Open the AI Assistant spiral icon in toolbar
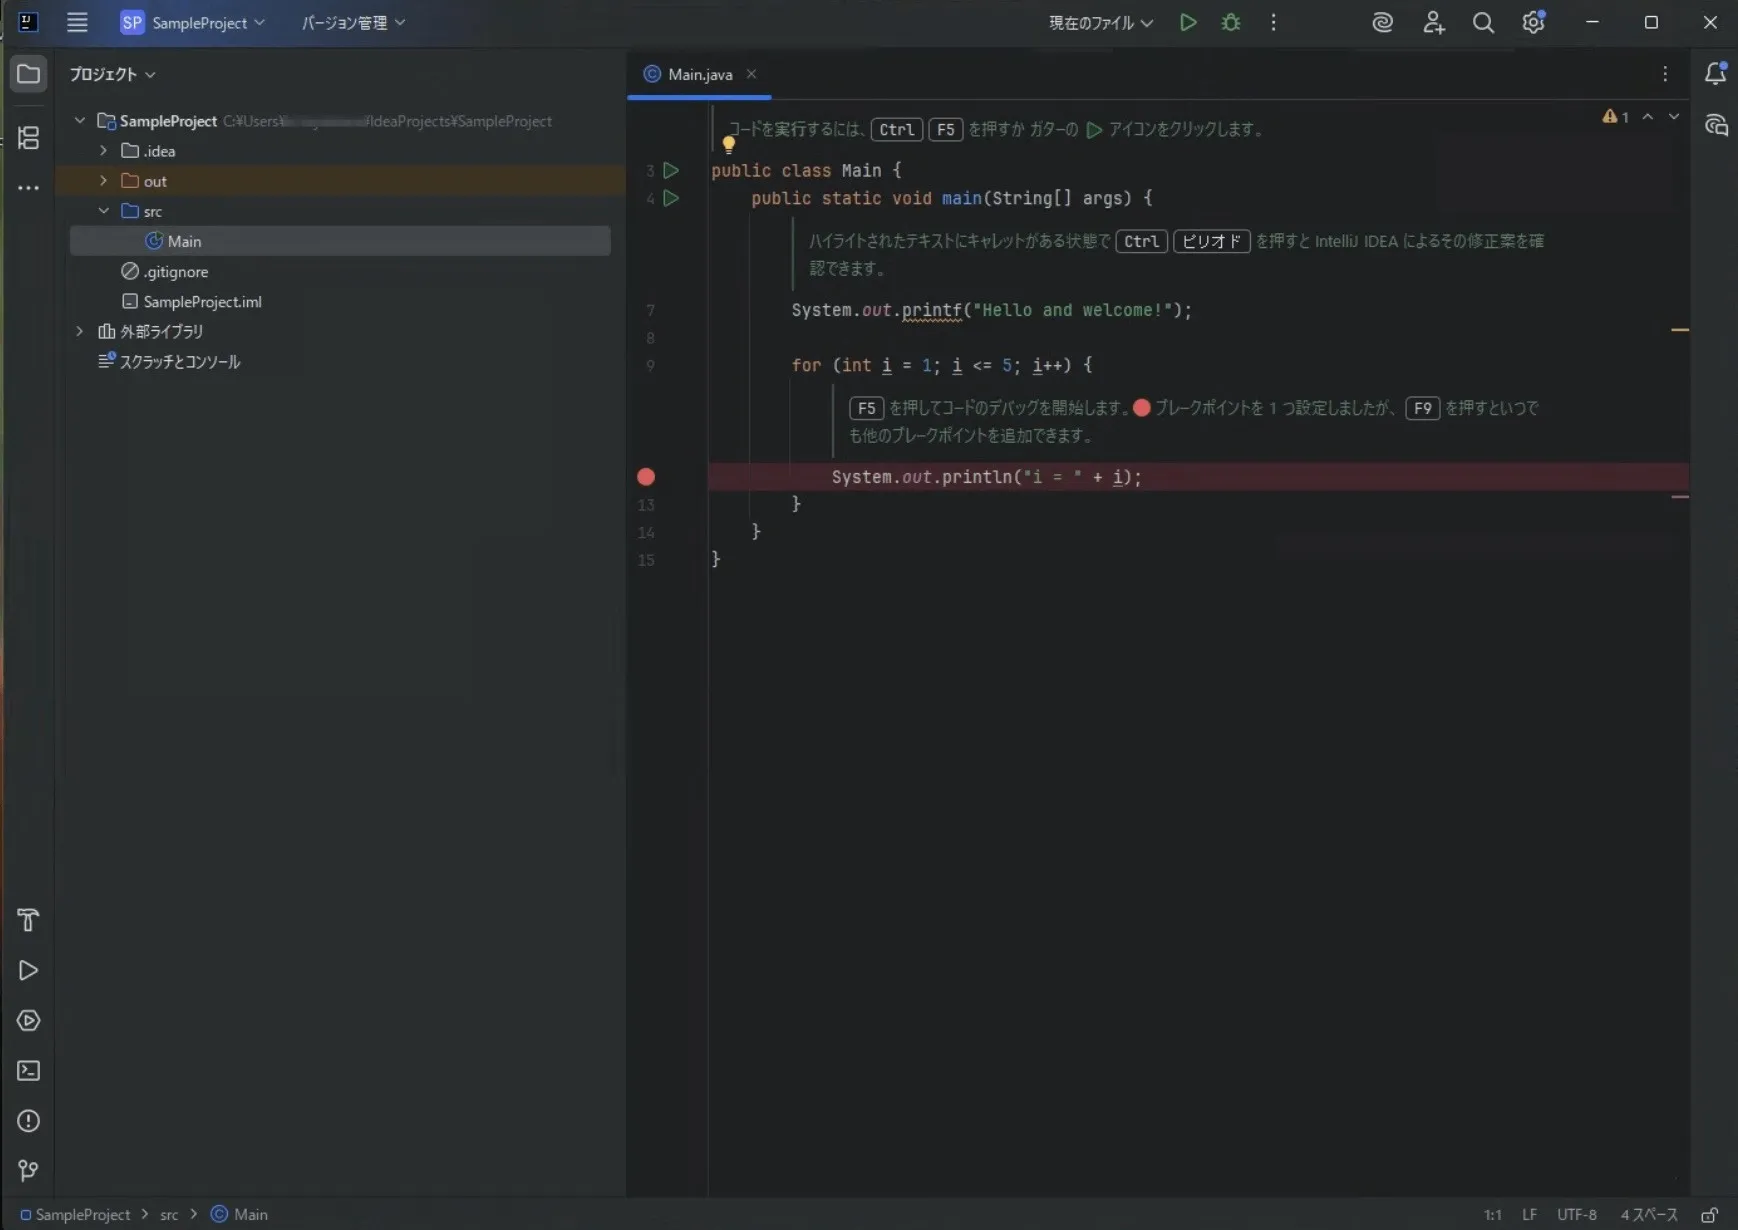Screen dimensions: 1738x1230 1382,22
